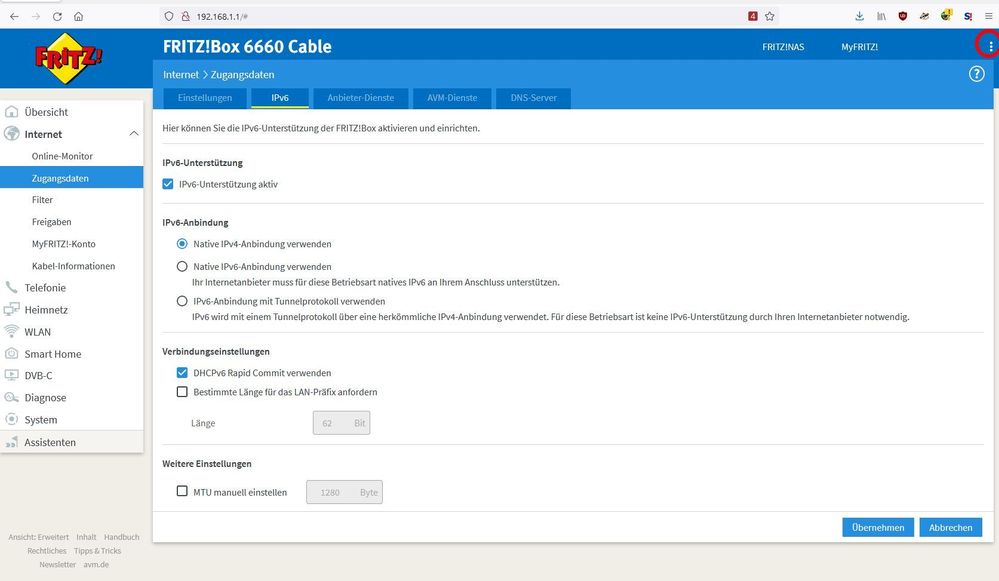Select Native IPv6-Anbindung verwenden
Image resolution: width=999 pixels, height=581 pixels.
pyautogui.click(x=182, y=266)
